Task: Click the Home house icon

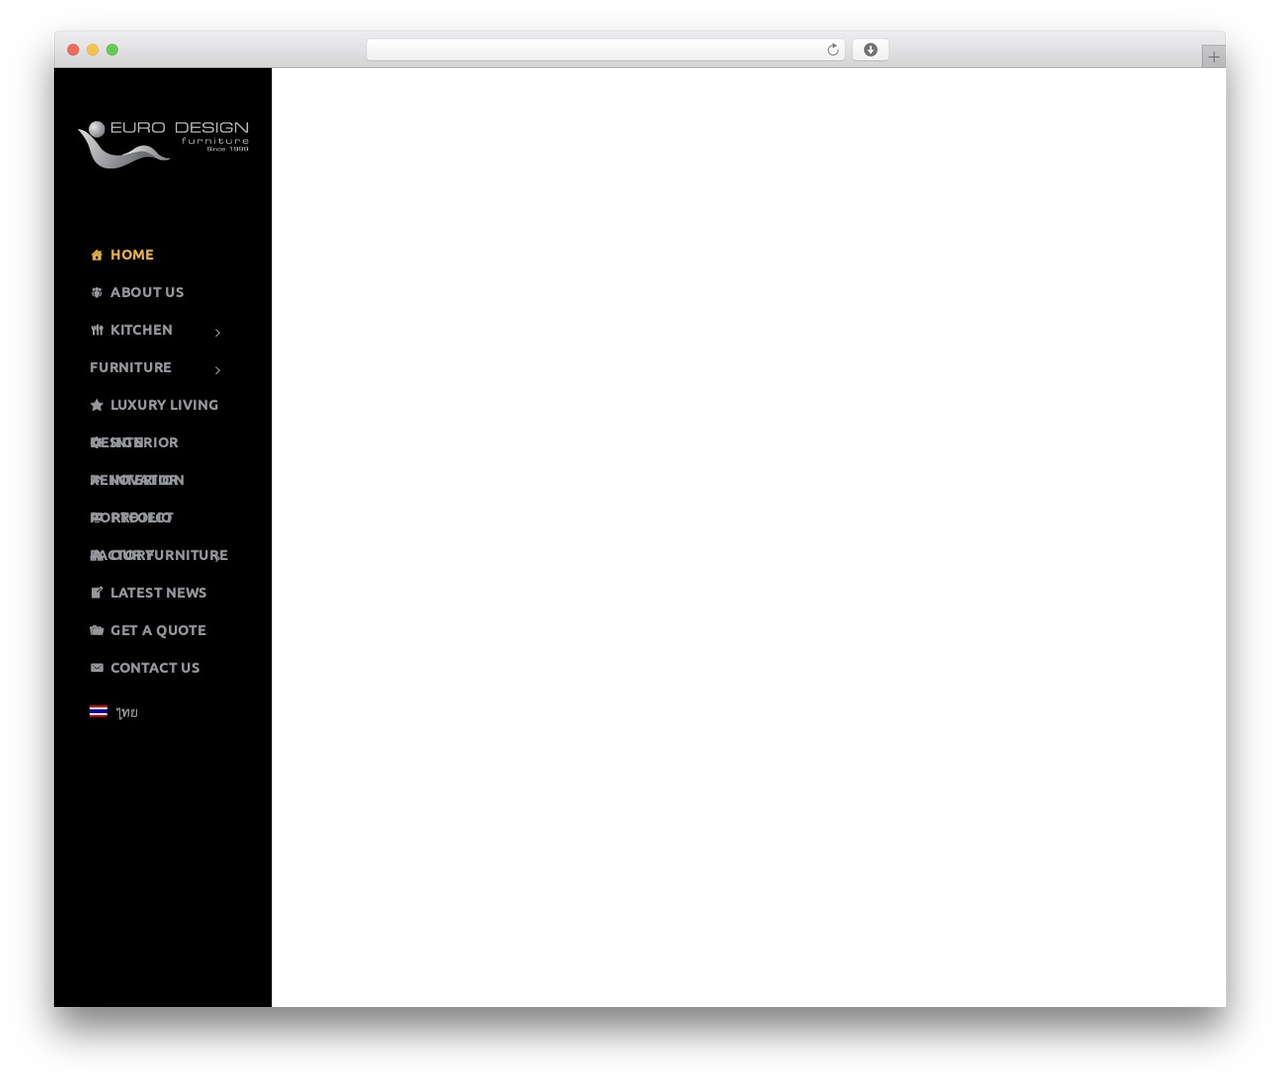Action: click(97, 255)
